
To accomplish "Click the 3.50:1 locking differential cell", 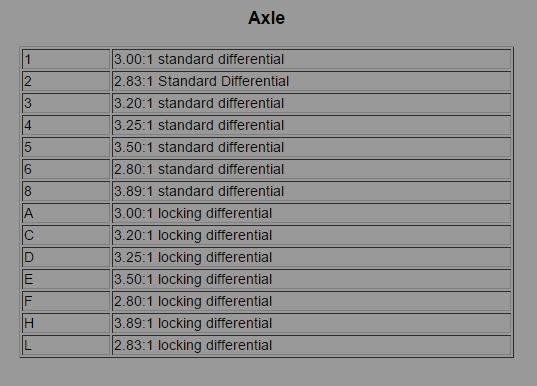I will click(311, 279).
